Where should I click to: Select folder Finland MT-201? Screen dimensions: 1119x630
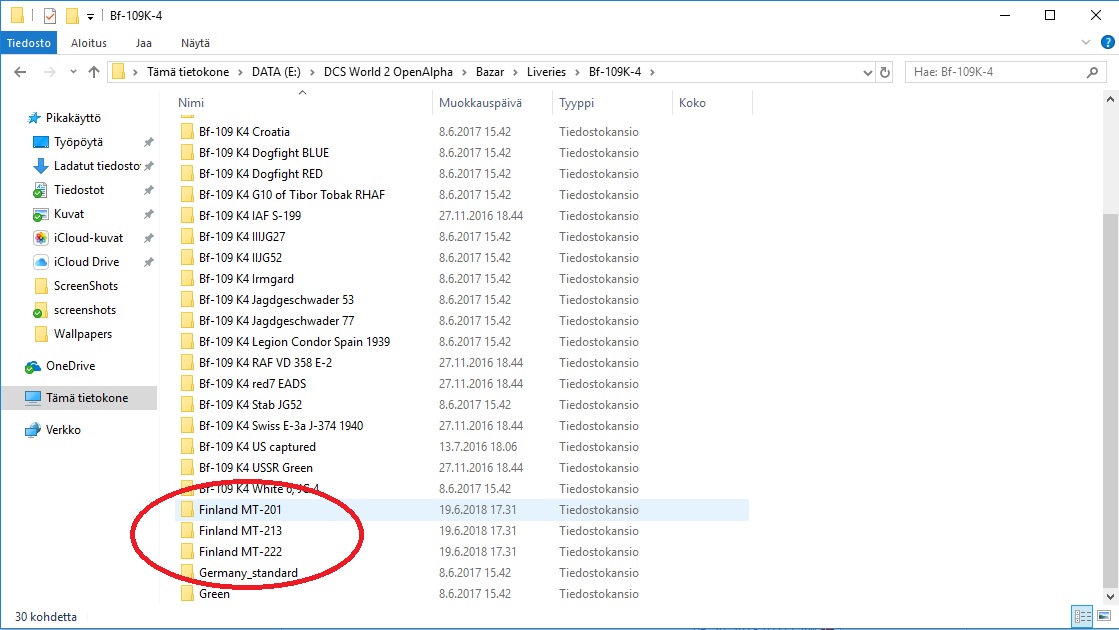click(x=240, y=510)
